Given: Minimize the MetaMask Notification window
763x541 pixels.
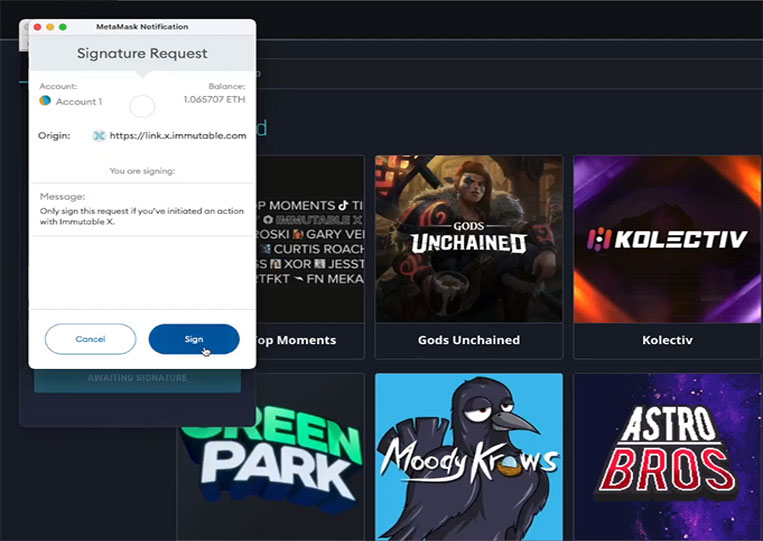Looking at the screenshot, I should 50,27.
